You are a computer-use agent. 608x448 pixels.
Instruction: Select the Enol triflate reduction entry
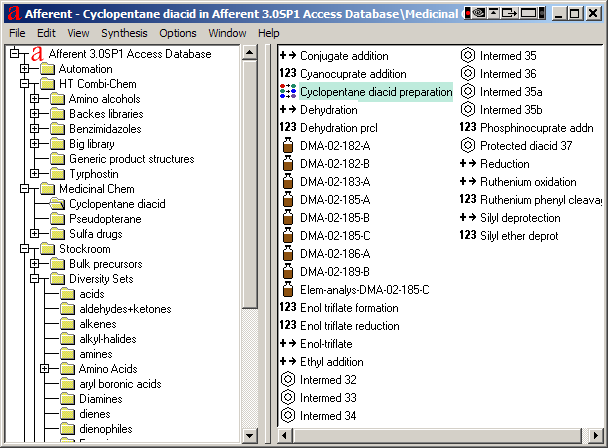coord(349,325)
